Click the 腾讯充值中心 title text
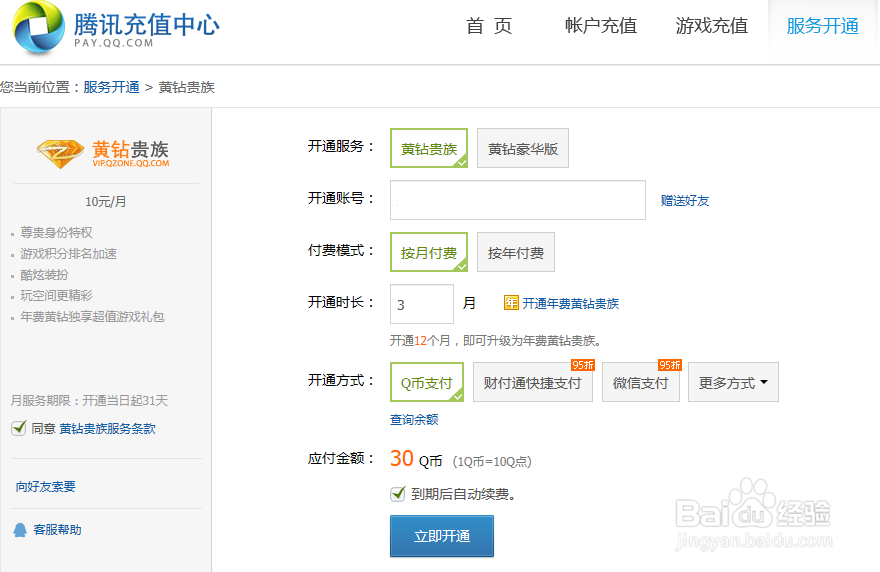The width and height of the screenshot is (880, 572). point(147,24)
